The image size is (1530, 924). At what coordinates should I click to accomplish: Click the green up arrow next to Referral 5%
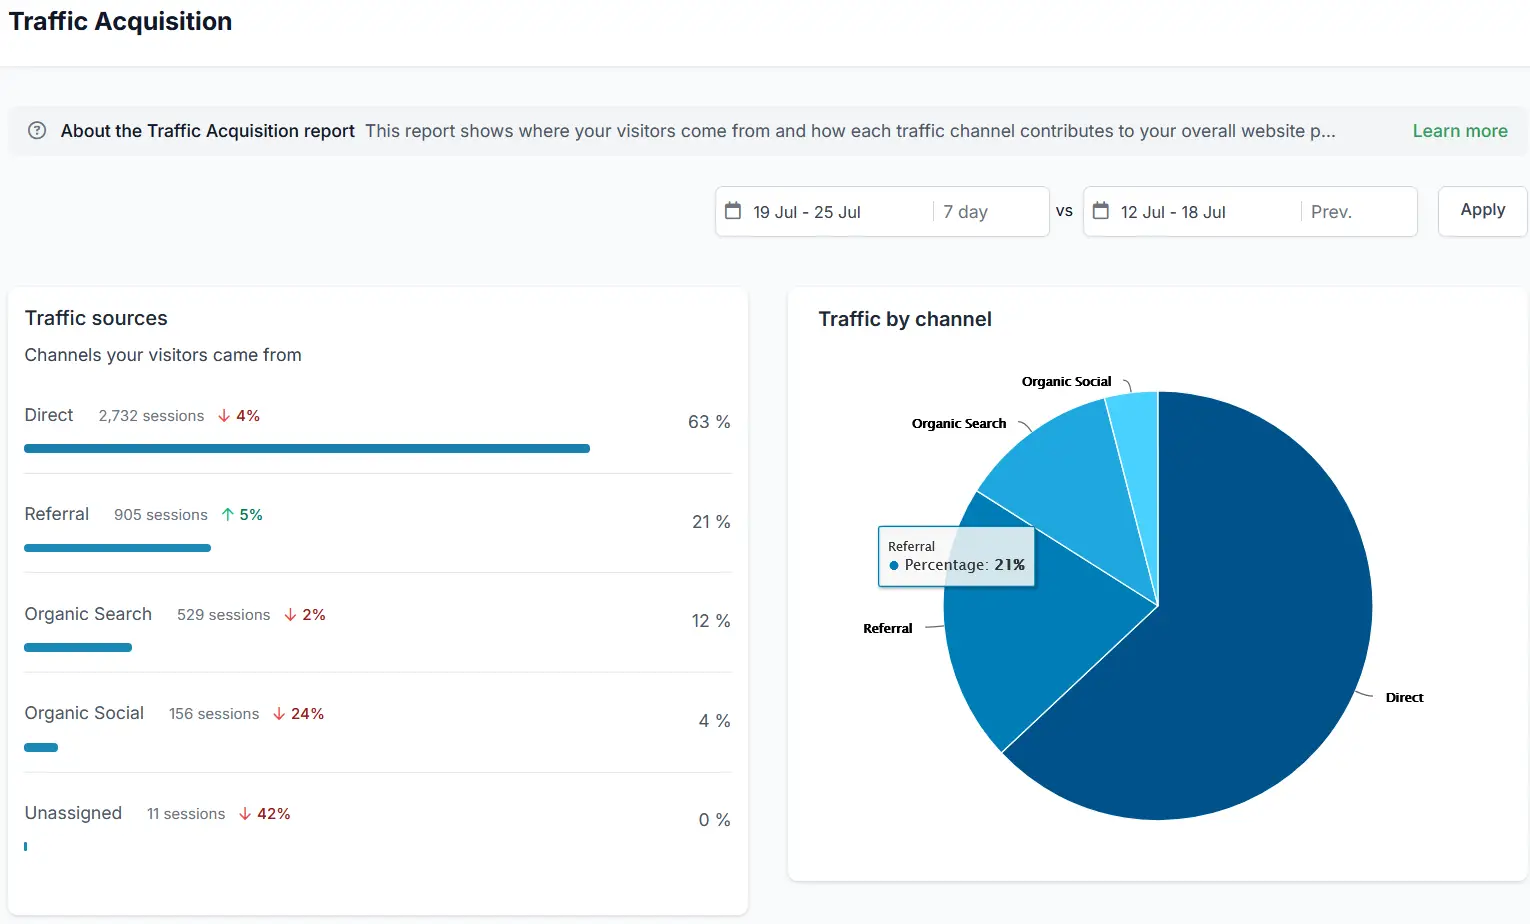(228, 515)
